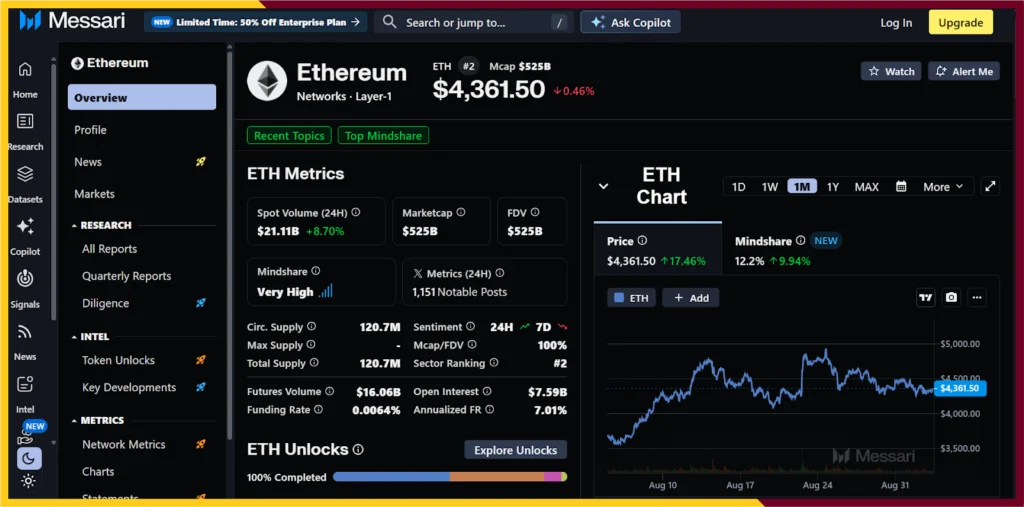
Task: Click the Ethereum coin logo
Action: point(267,82)
